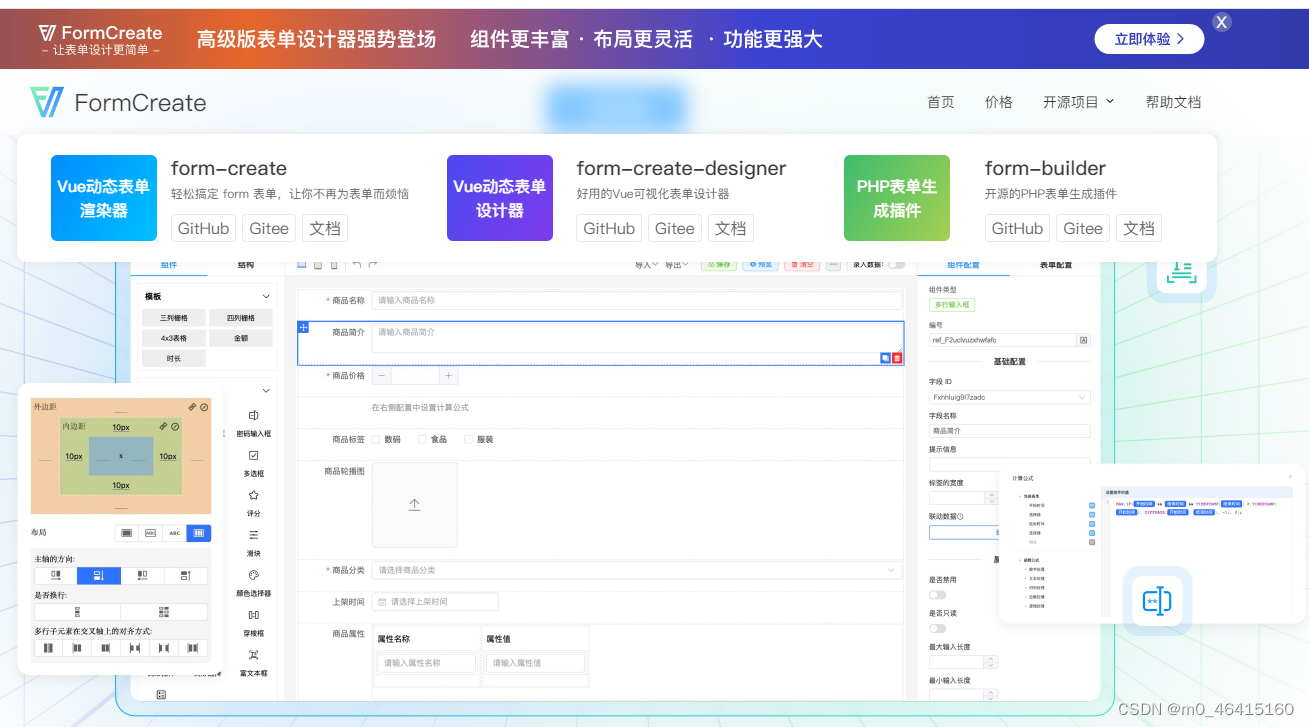This screenshot has width=1309, height=727.
Task: Adjust the 最大输入长度 stepper arrows
Action: pos(991,662)
